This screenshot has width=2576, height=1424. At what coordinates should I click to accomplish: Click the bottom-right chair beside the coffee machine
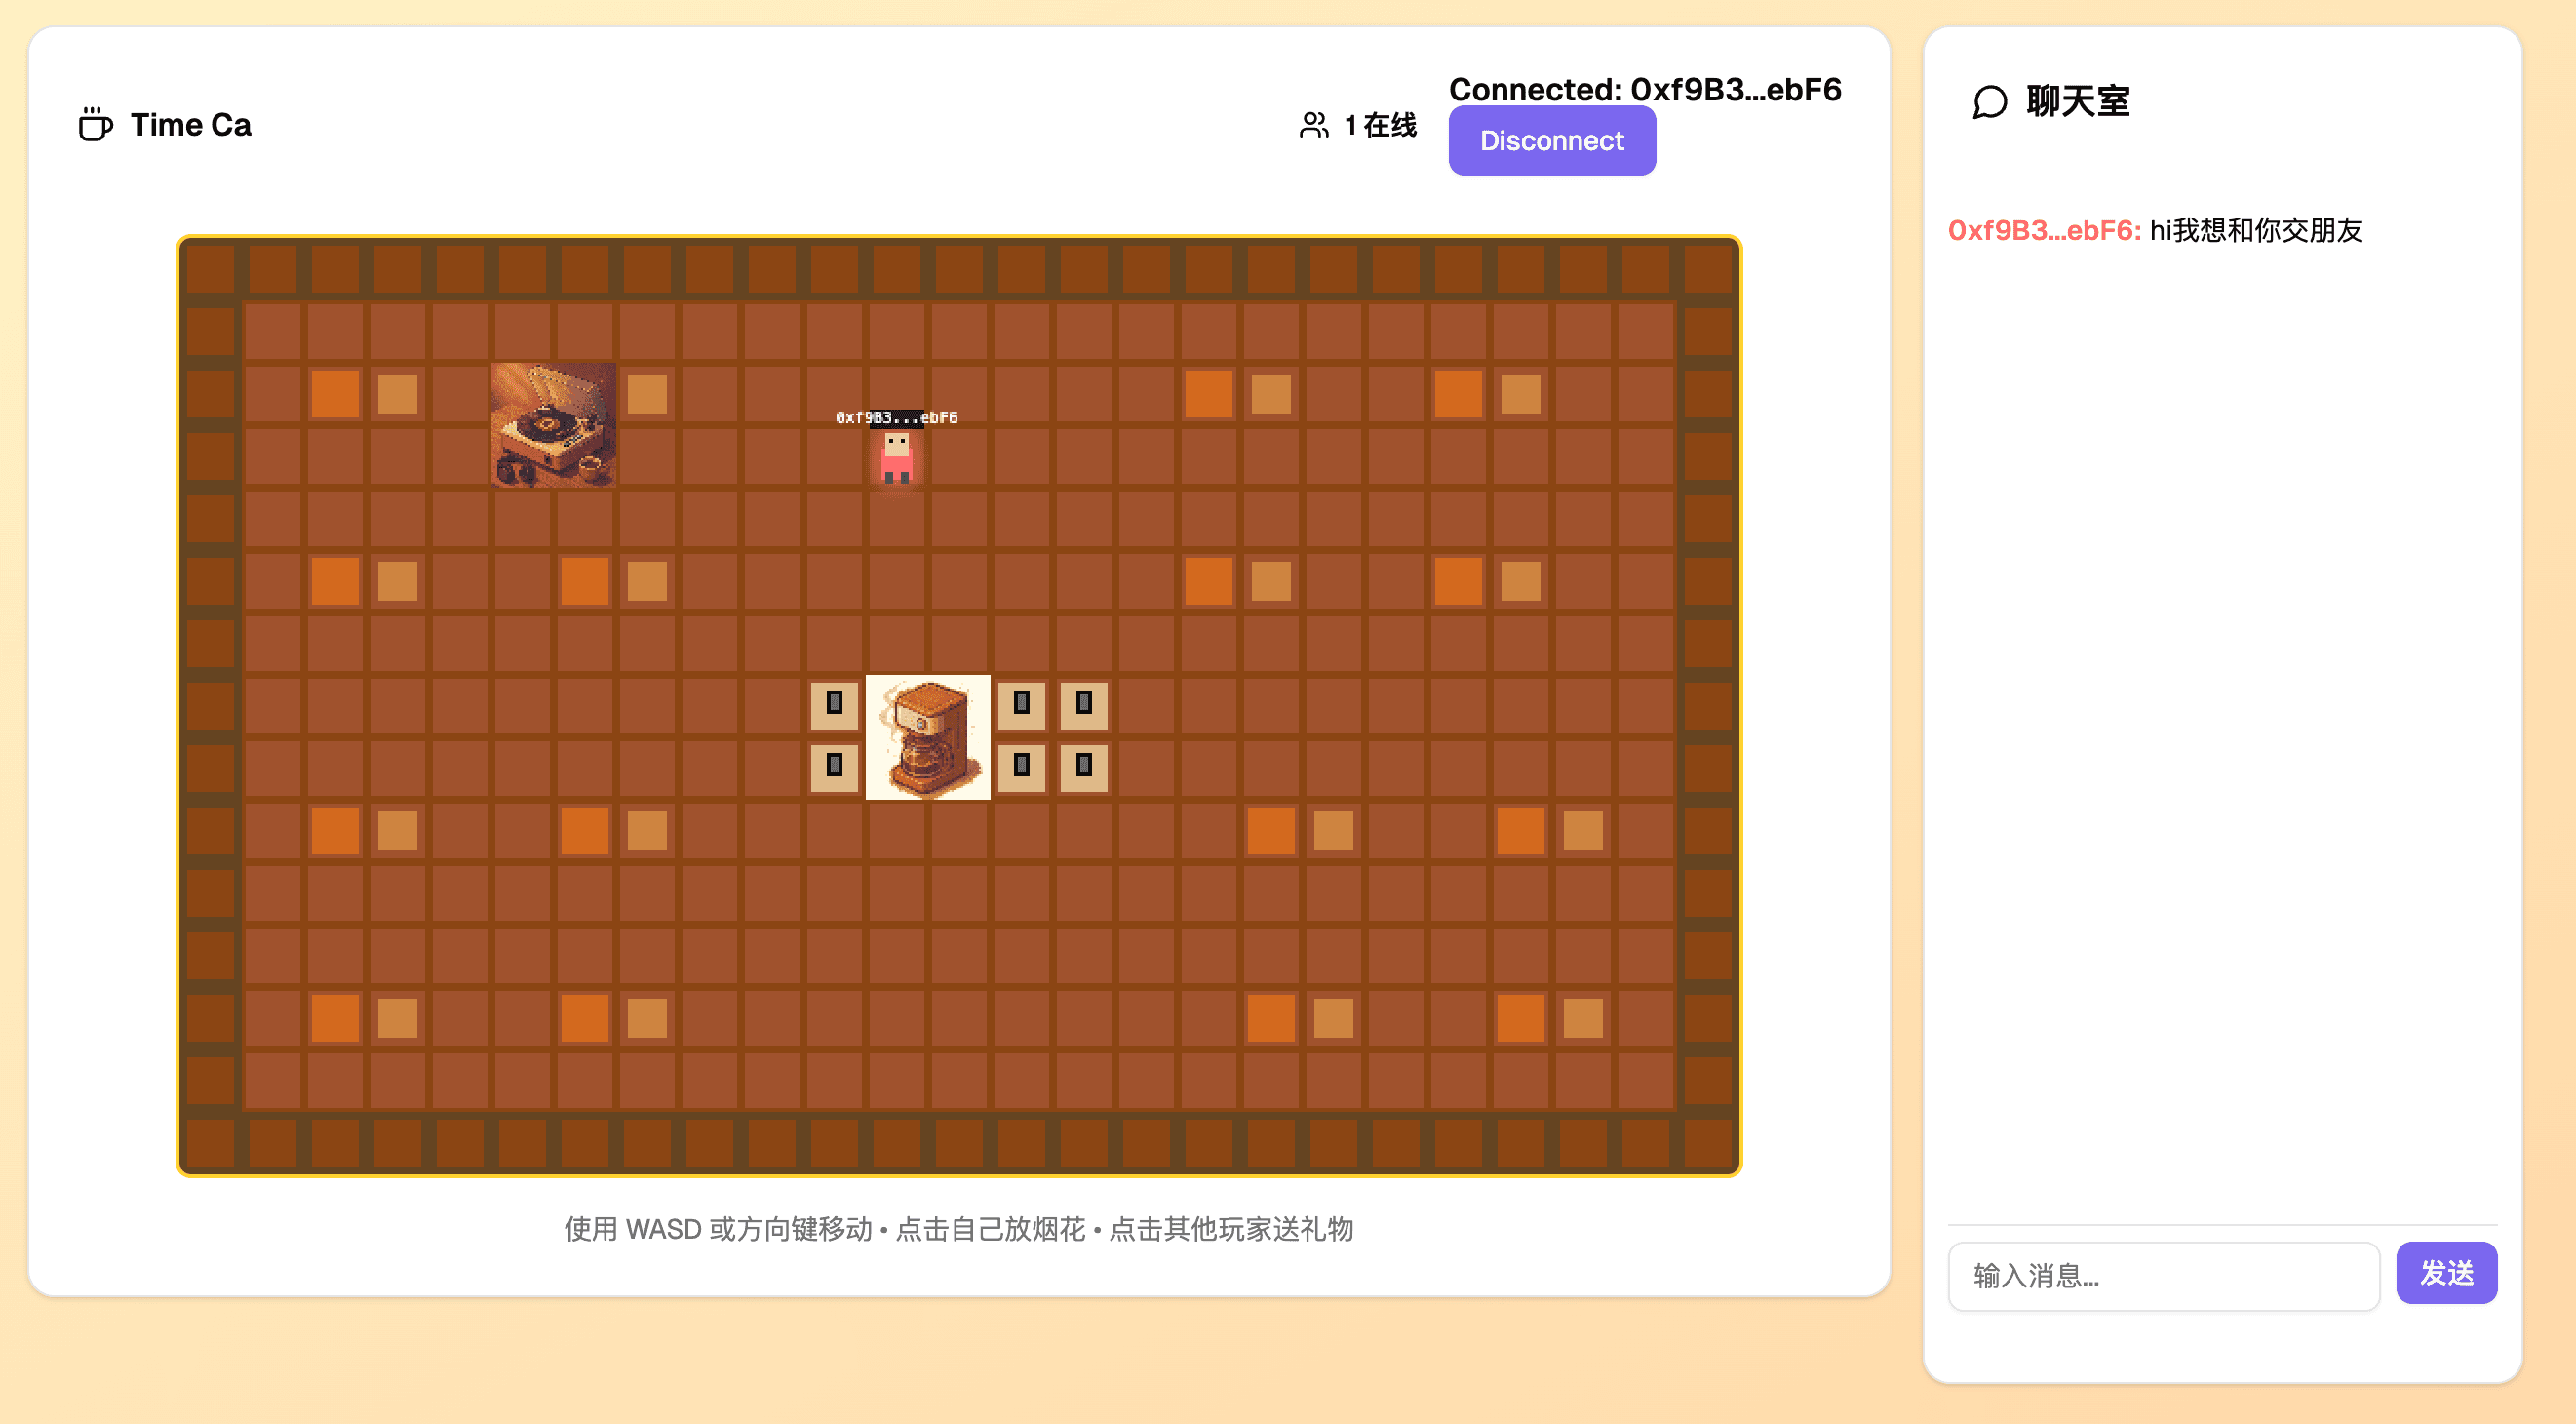1084,767
